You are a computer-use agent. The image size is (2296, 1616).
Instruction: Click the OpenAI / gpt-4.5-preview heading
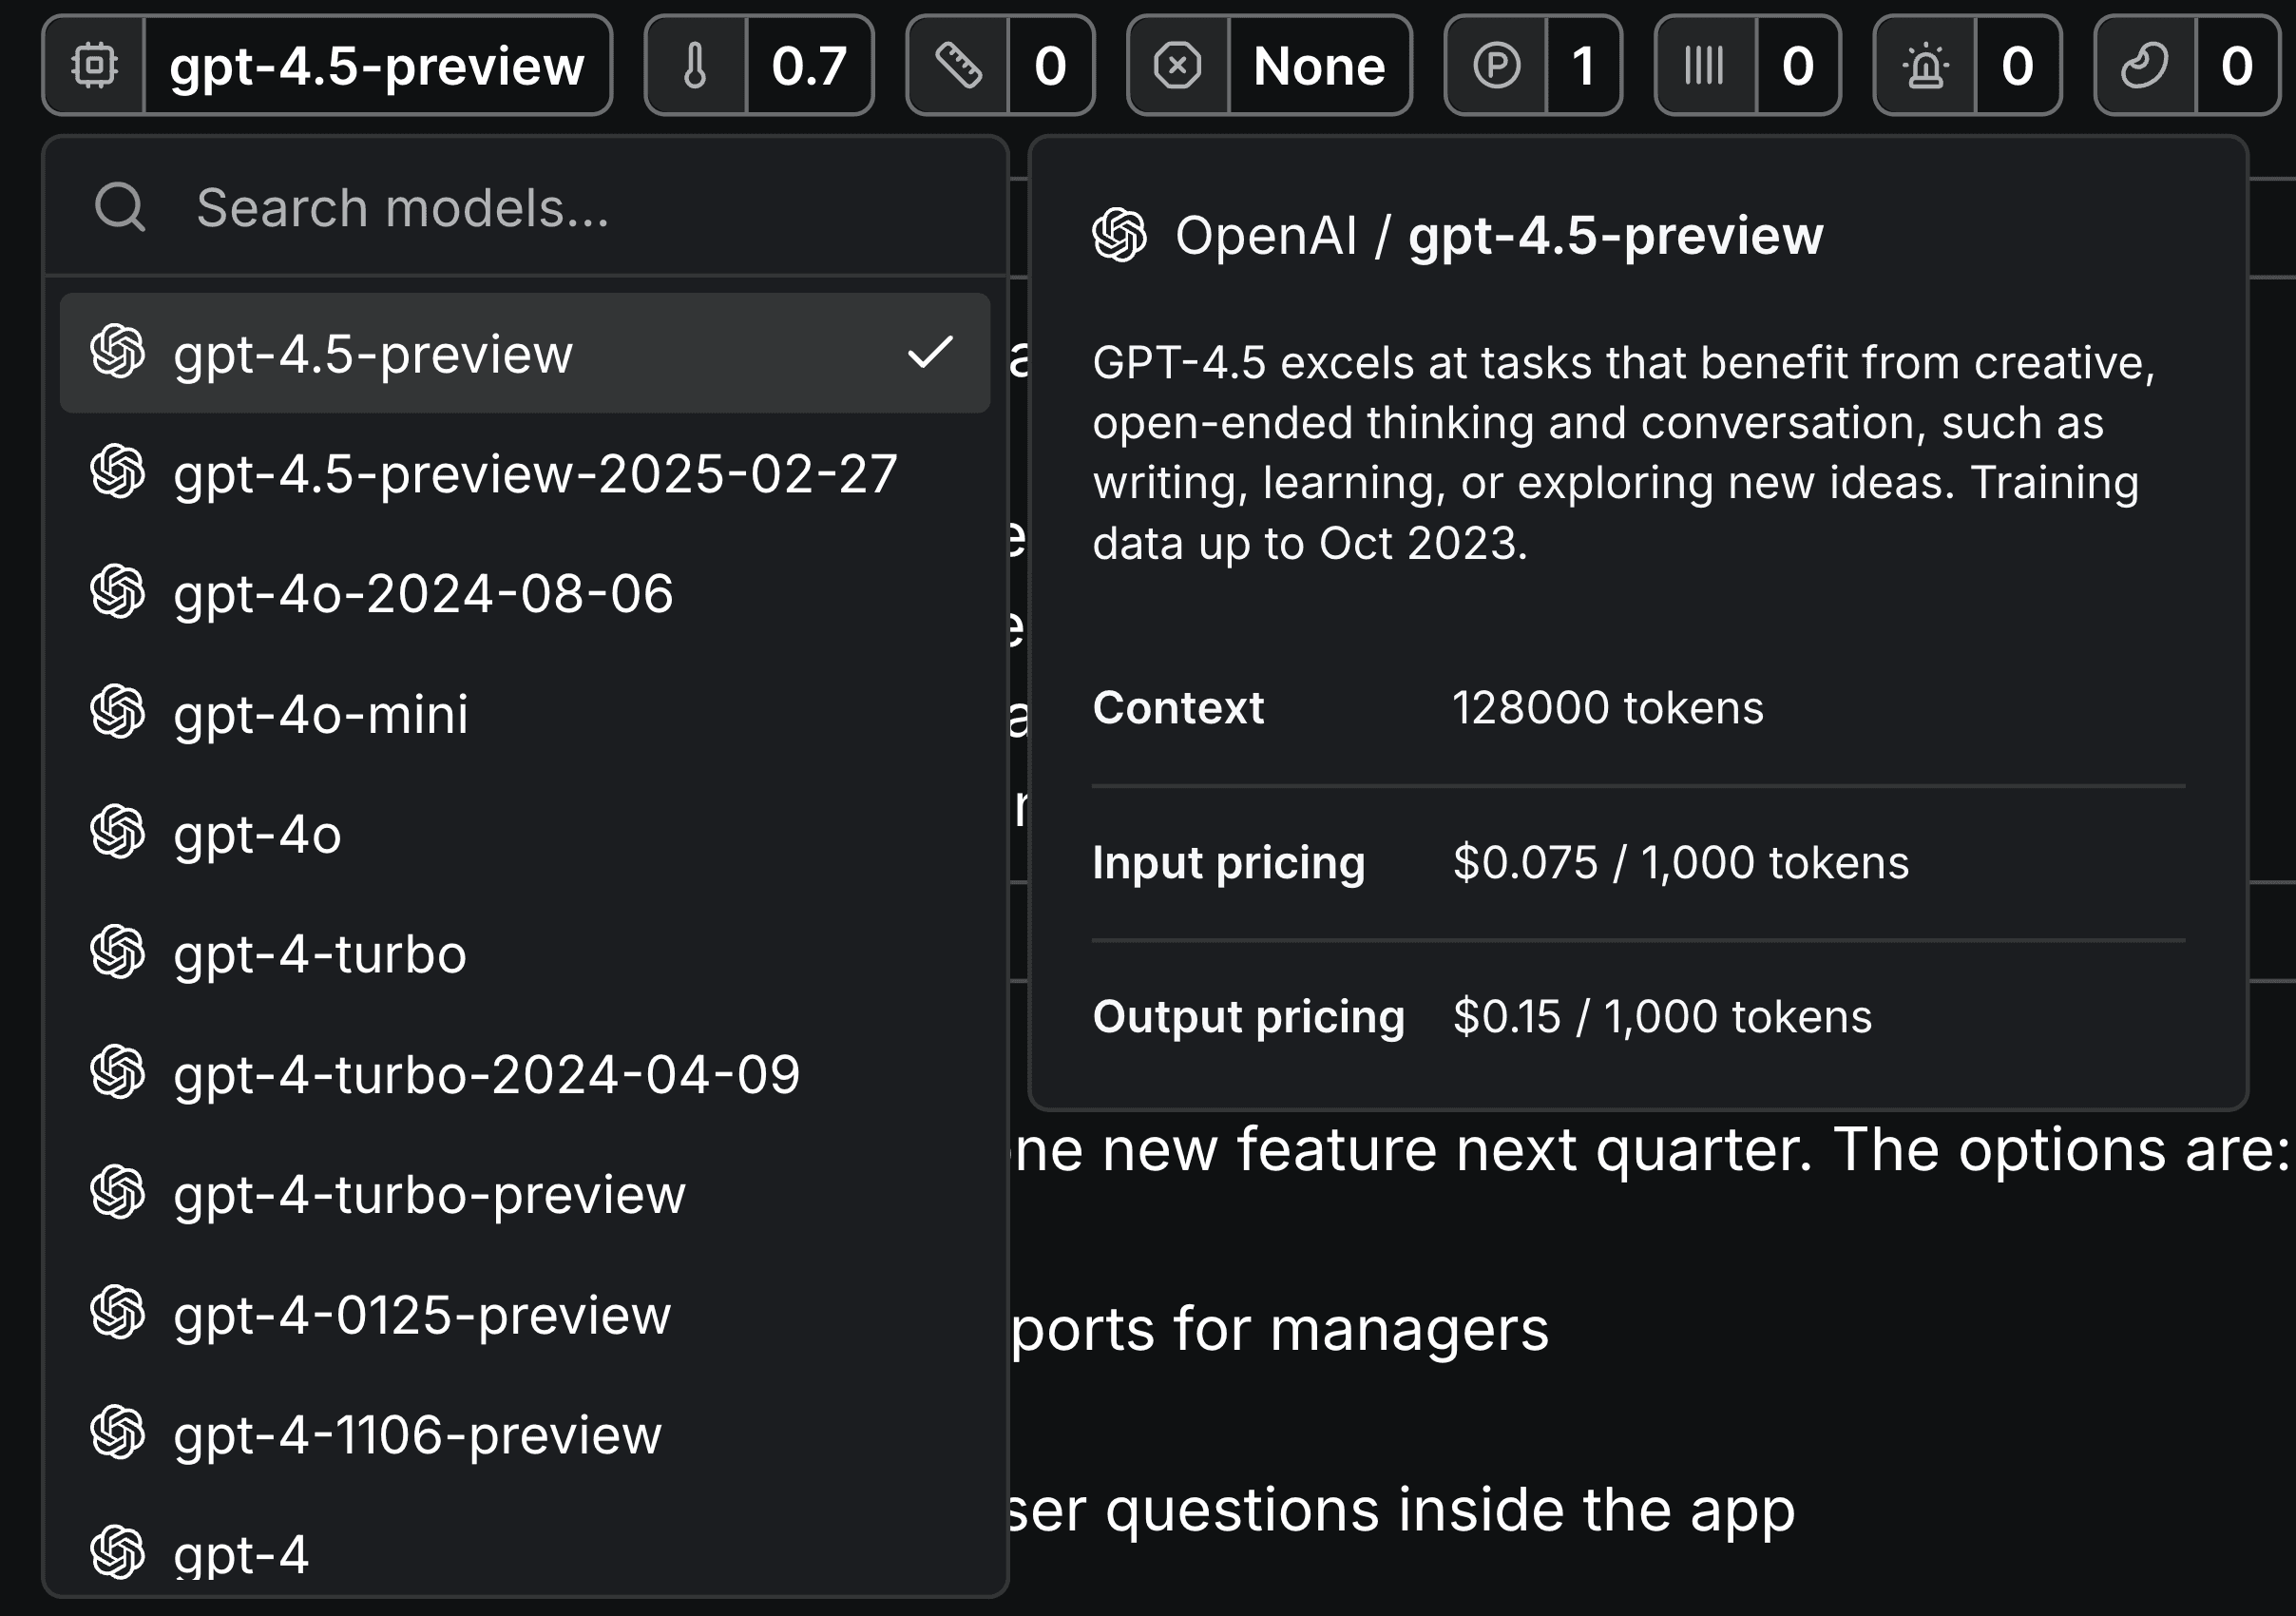1499,236
